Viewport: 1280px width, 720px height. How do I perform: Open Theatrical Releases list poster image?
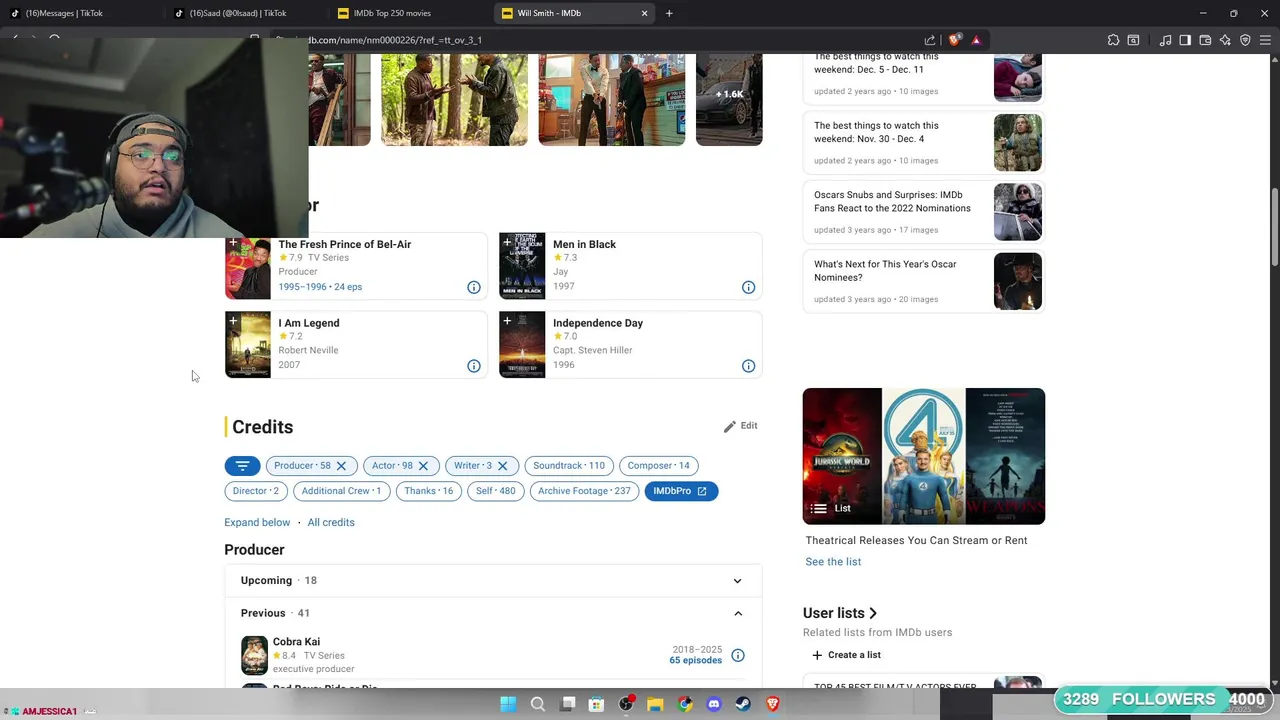[924, 456]
